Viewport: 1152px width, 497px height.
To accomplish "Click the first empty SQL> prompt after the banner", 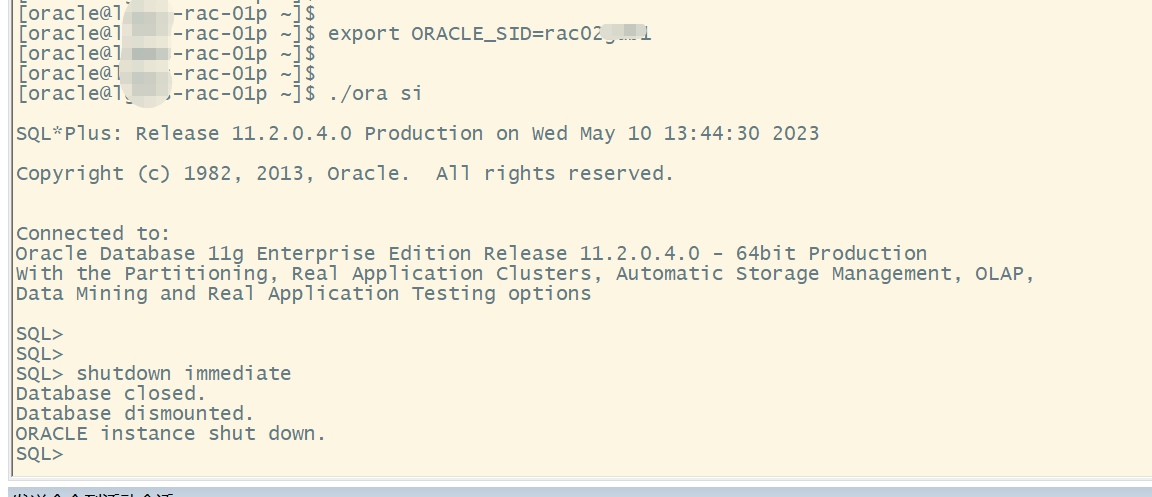I will 40,334.
